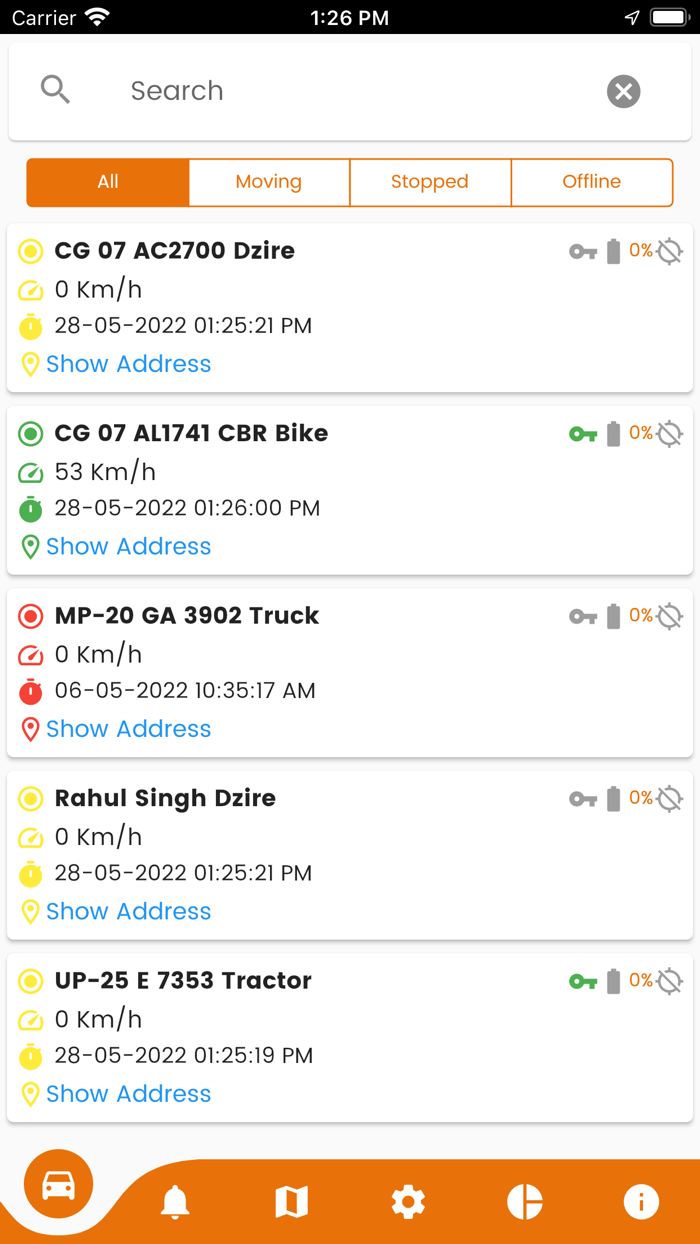This screenshot has width=700, height=1244.
Task: Show Address for UP-25 E 7353 Tractor
Action: (128, 1094)
